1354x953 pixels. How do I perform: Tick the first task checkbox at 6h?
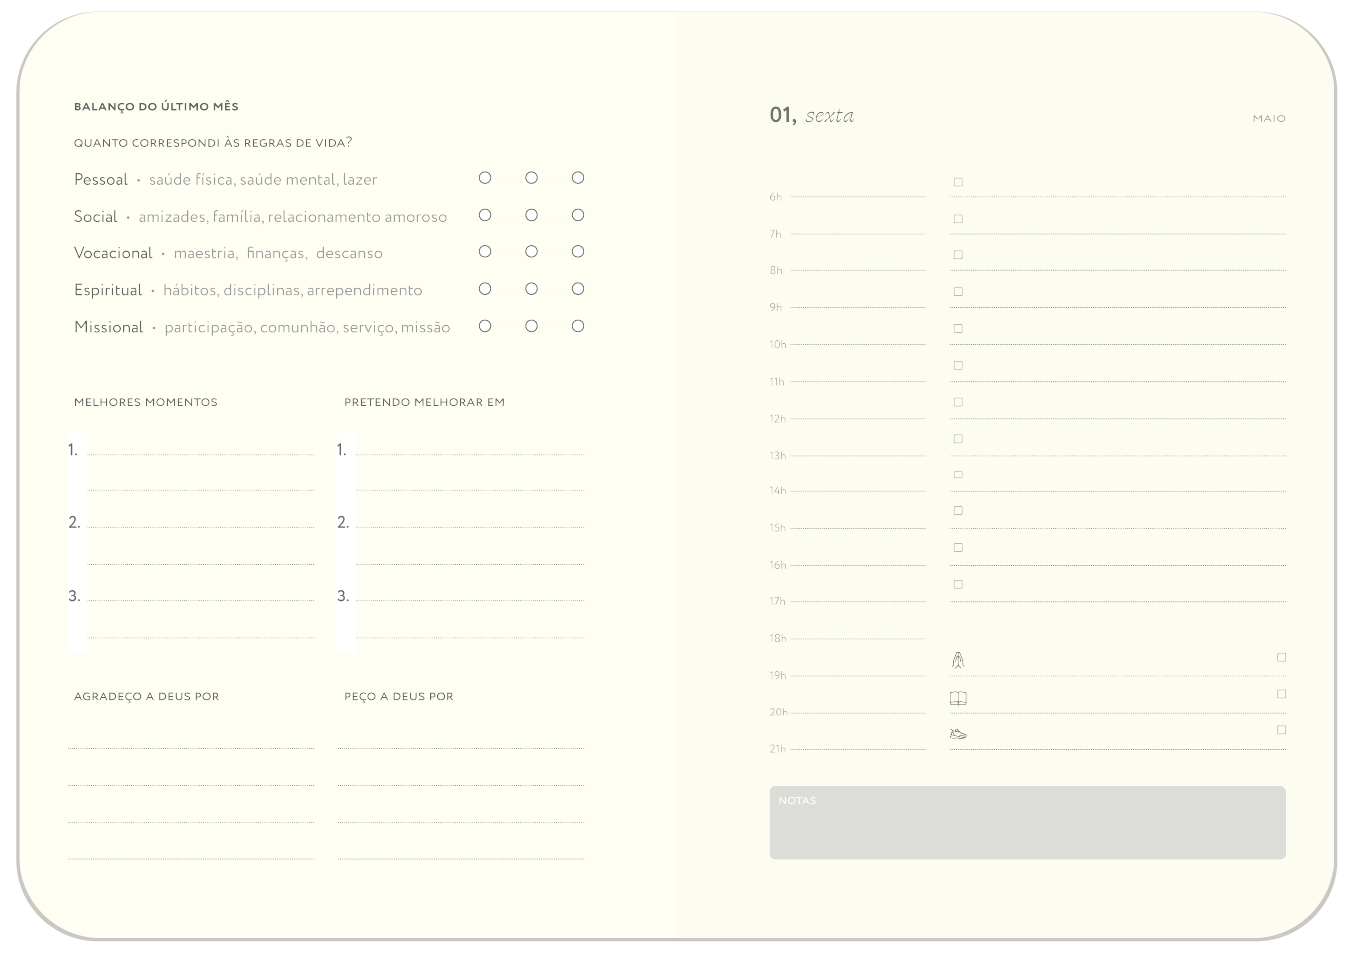(958, 182)
